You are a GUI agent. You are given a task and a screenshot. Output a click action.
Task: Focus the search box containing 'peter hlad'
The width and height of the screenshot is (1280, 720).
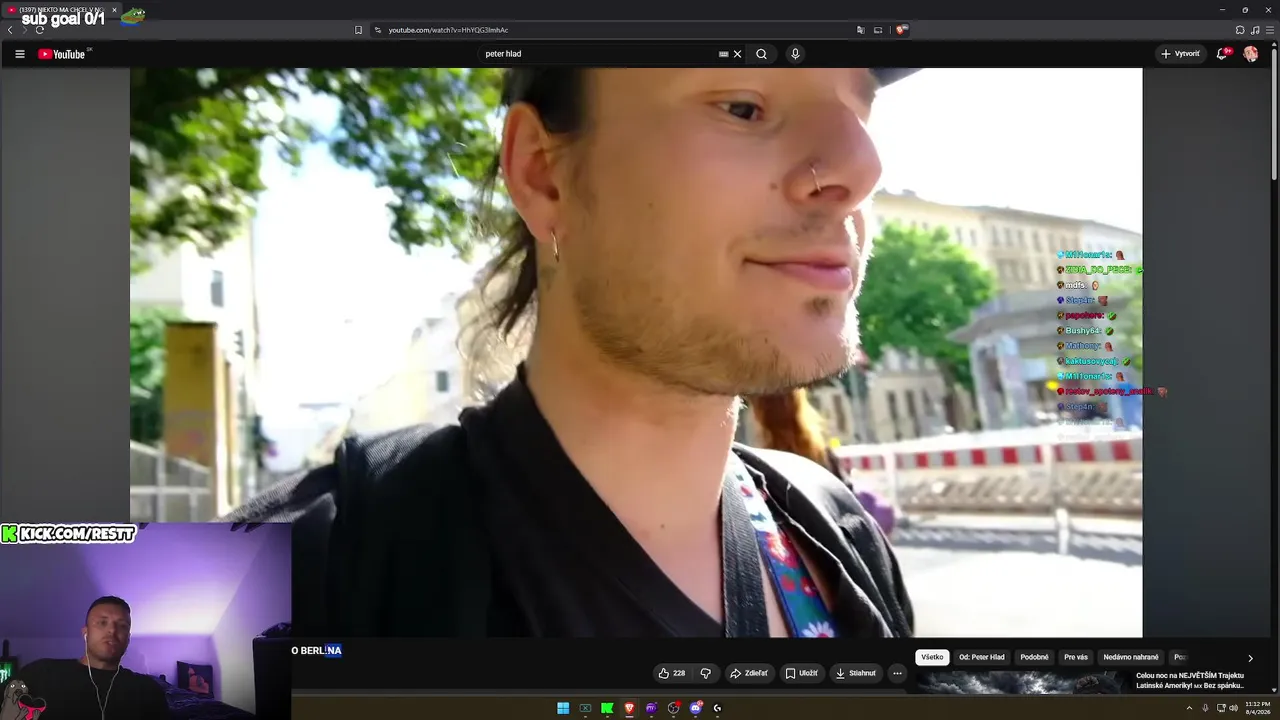[x=598, y=54]
